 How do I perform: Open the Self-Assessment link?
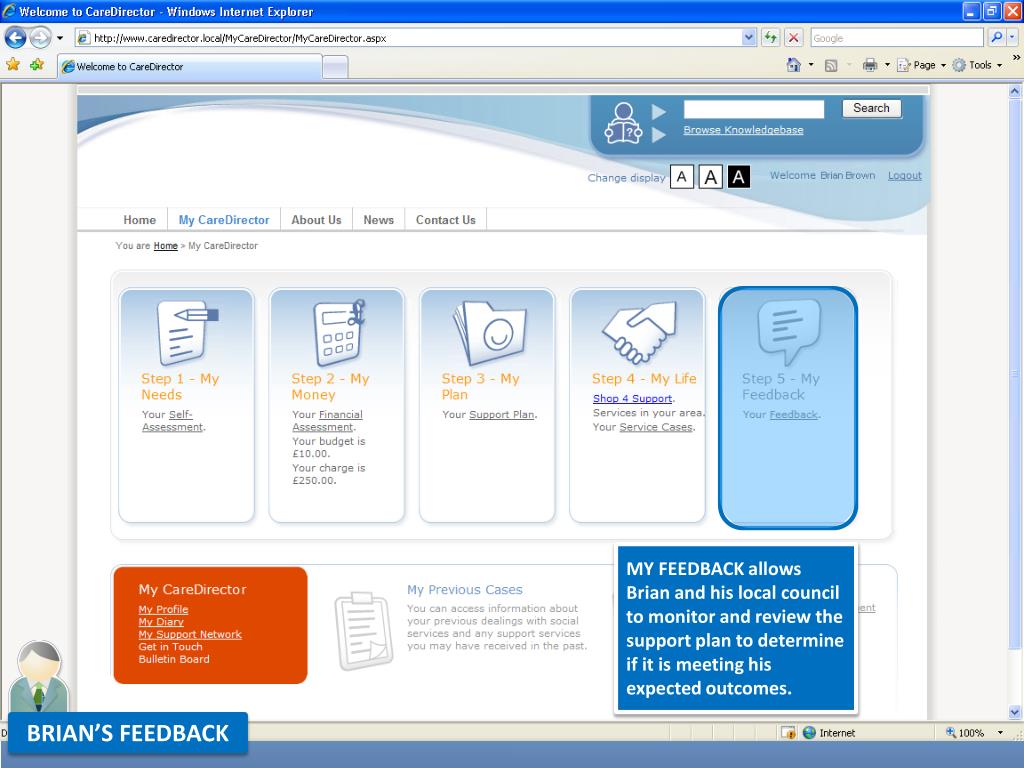pos(173,421)
